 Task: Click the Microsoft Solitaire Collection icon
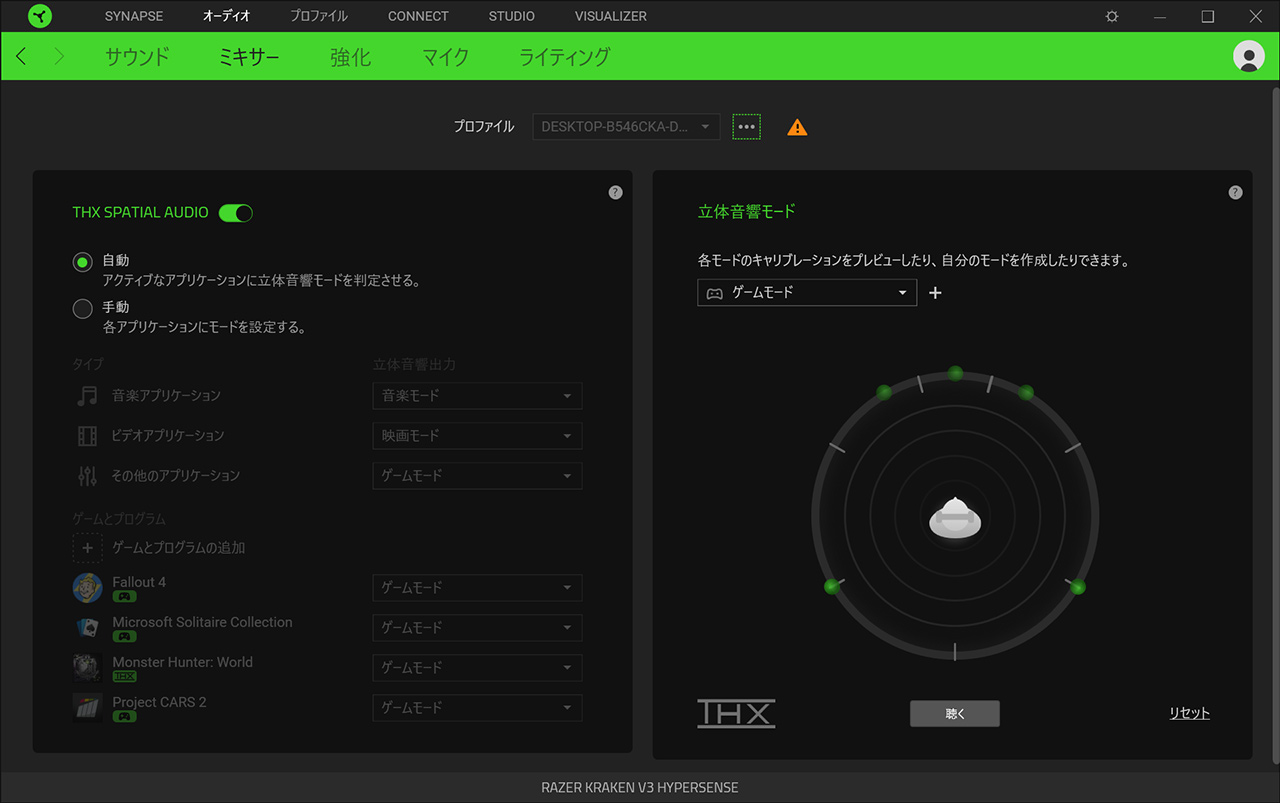[x=87, y=628]
